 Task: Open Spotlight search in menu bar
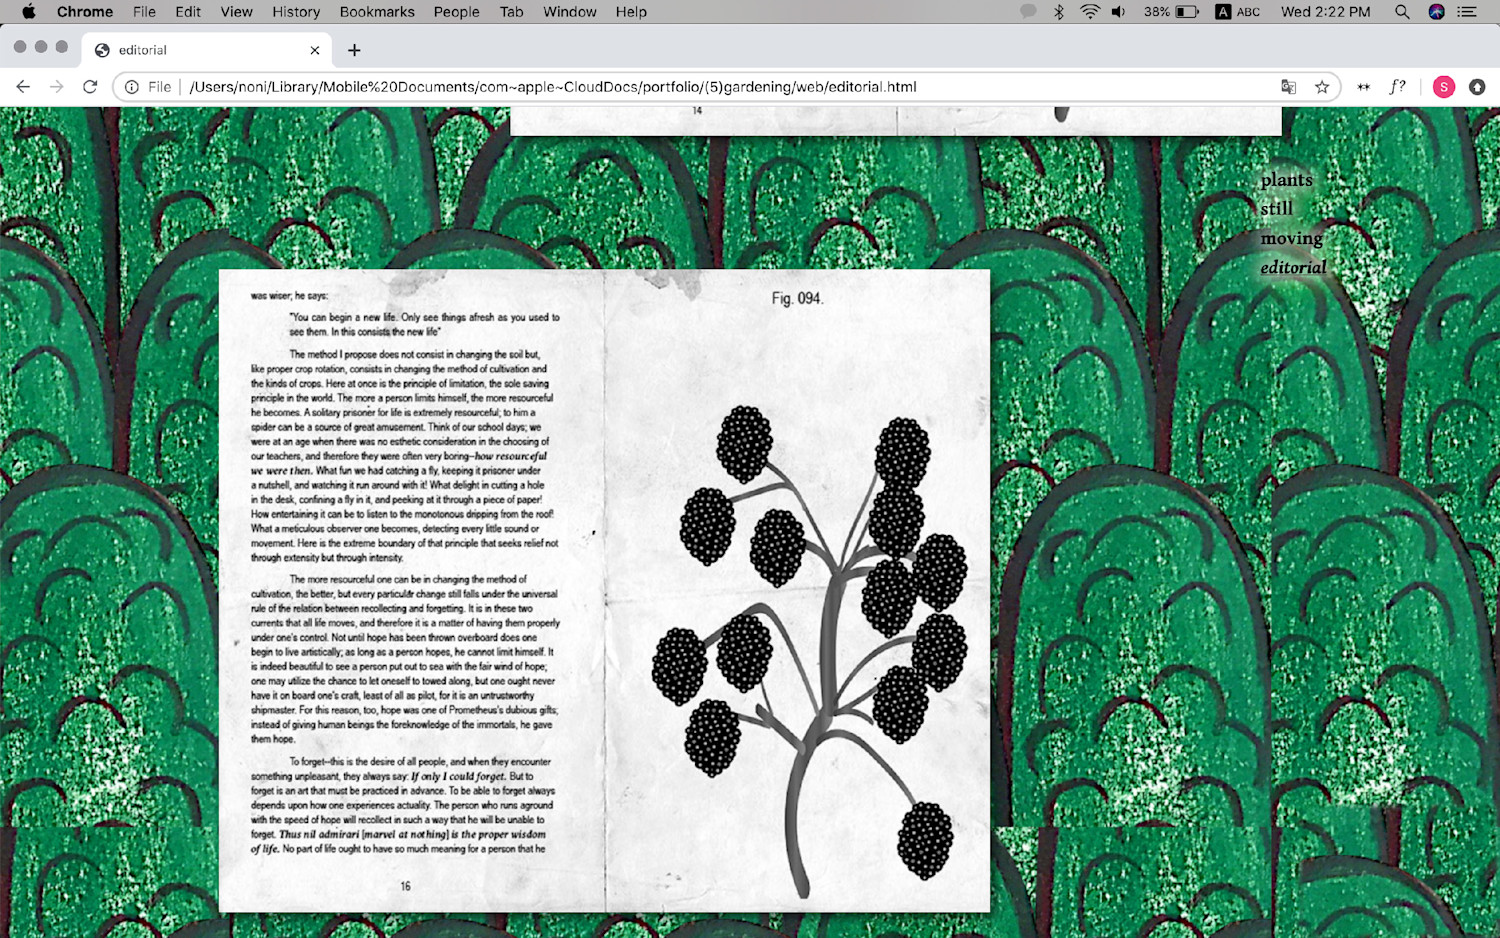[1402, 12]
